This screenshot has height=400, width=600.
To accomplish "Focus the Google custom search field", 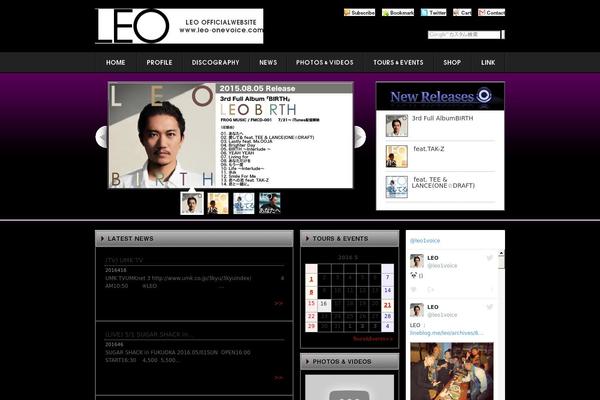I will (x=464, y=34).
